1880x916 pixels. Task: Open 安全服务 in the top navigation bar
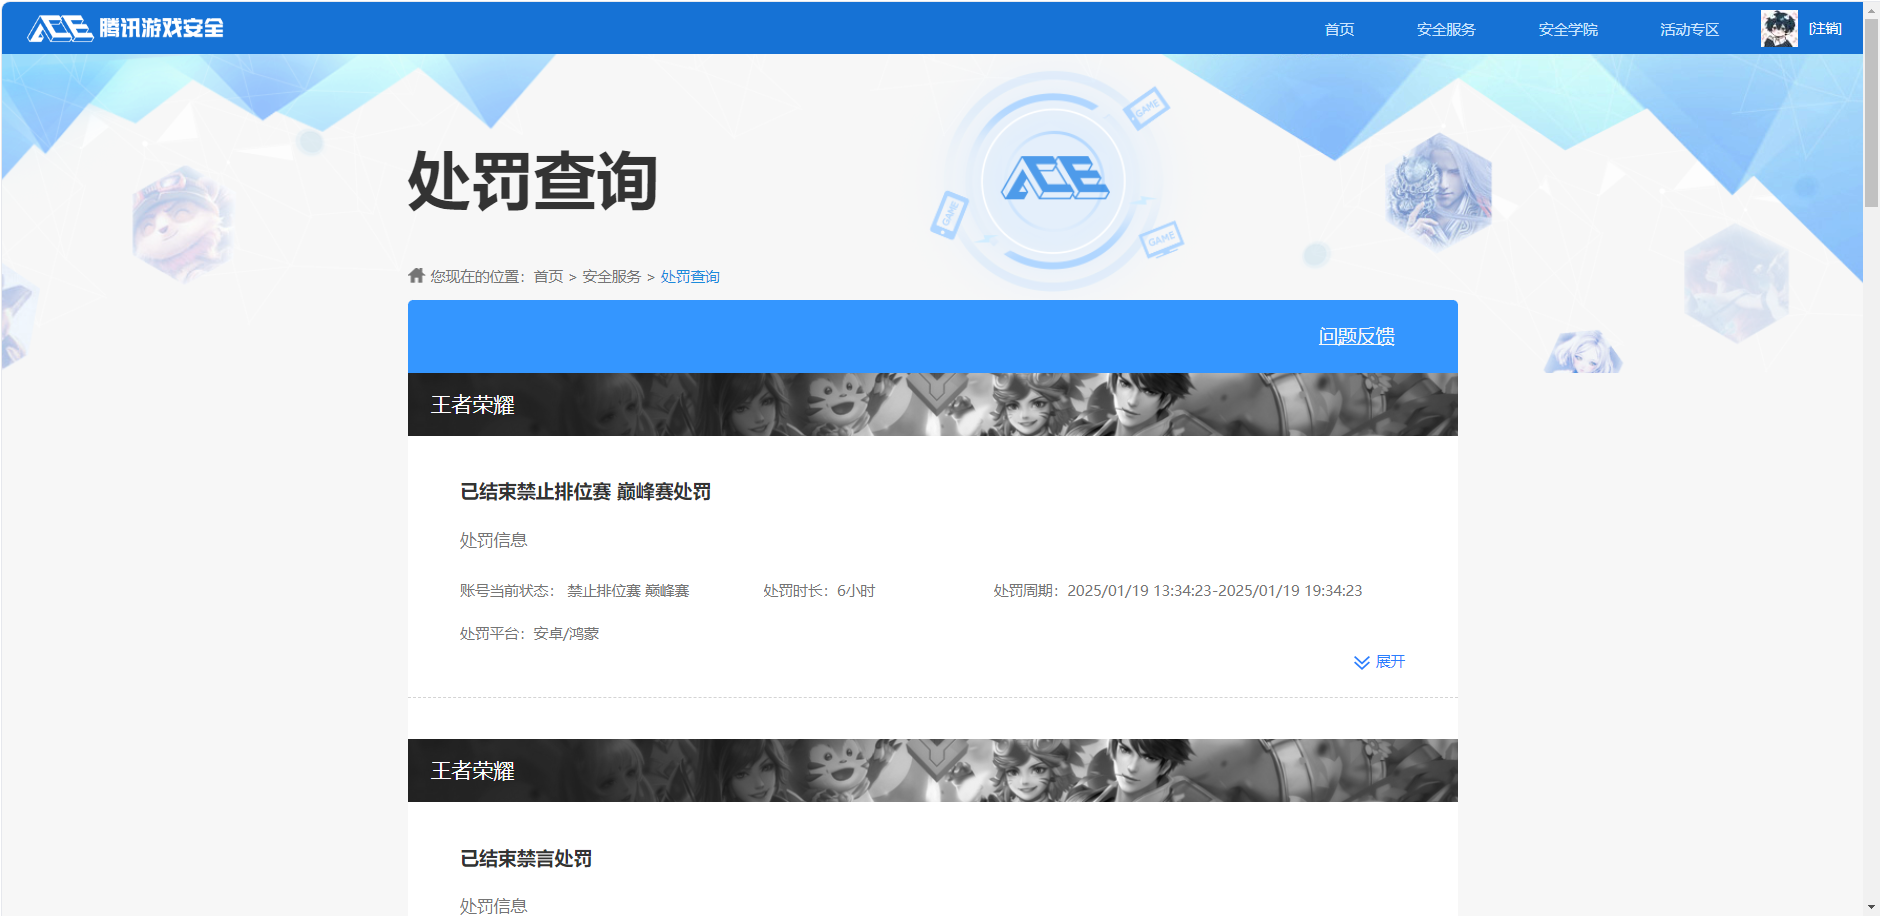pyautogui.click(x=1446, y=29)
